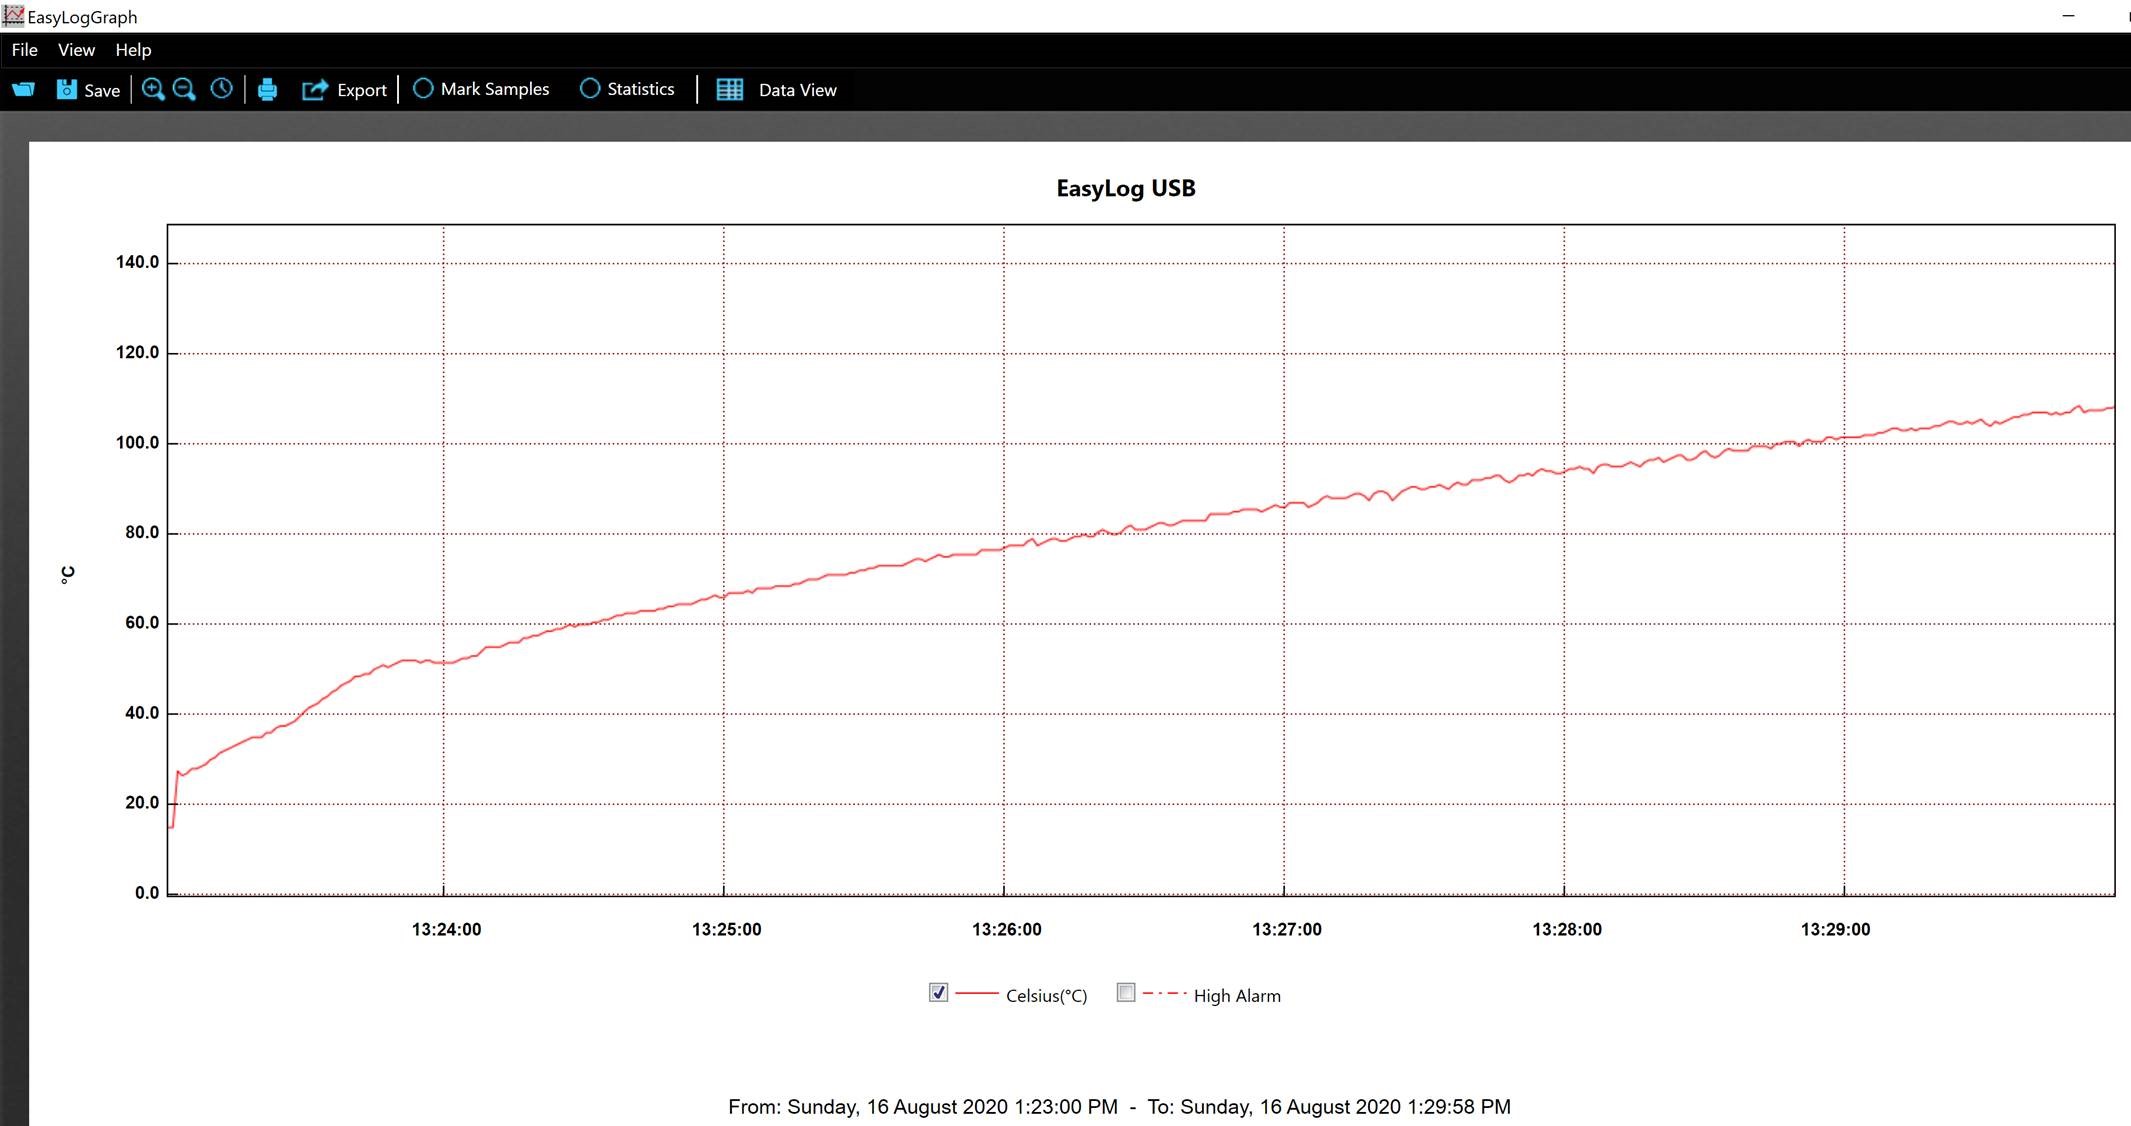This screenshot has width=2131, height=1126.
Task: Enable the Mark Samples radio toggle
Action: [x=423, y=89]
